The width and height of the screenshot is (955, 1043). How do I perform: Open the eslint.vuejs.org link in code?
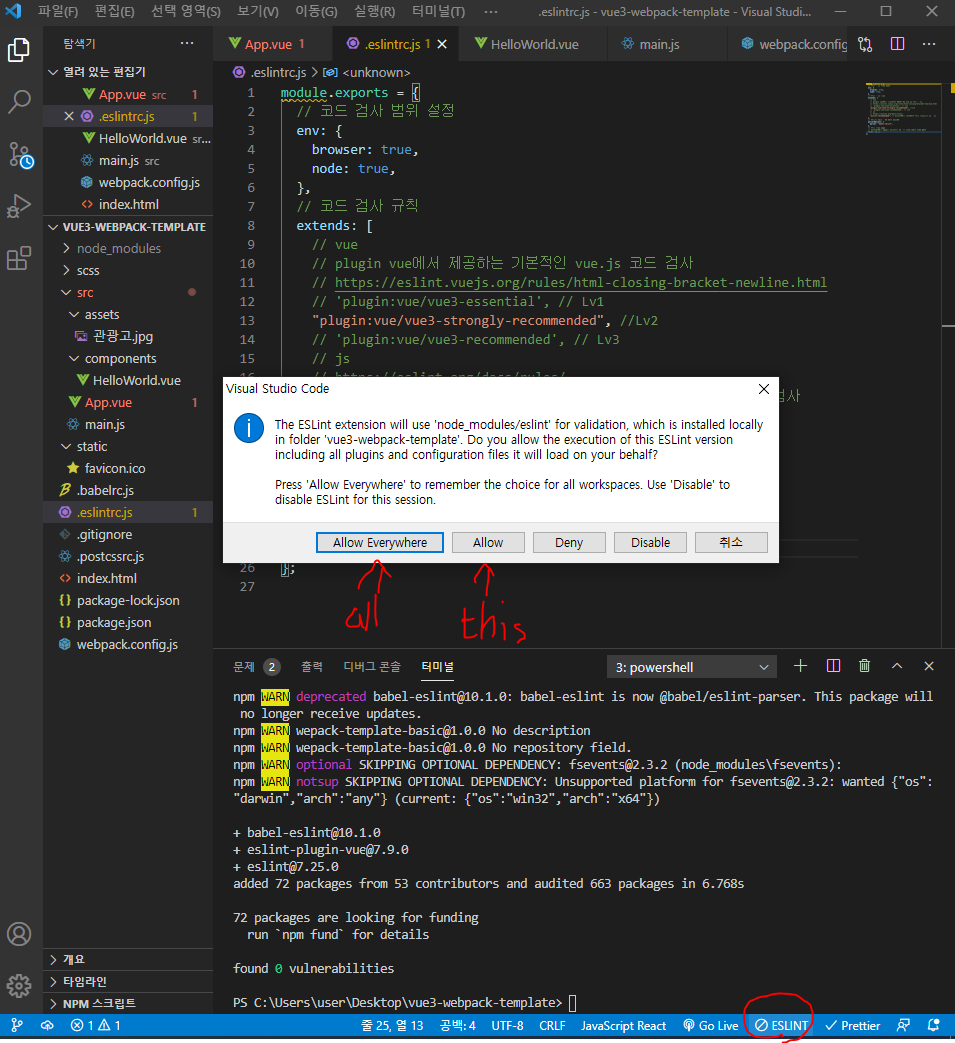[x=581, y=282]
